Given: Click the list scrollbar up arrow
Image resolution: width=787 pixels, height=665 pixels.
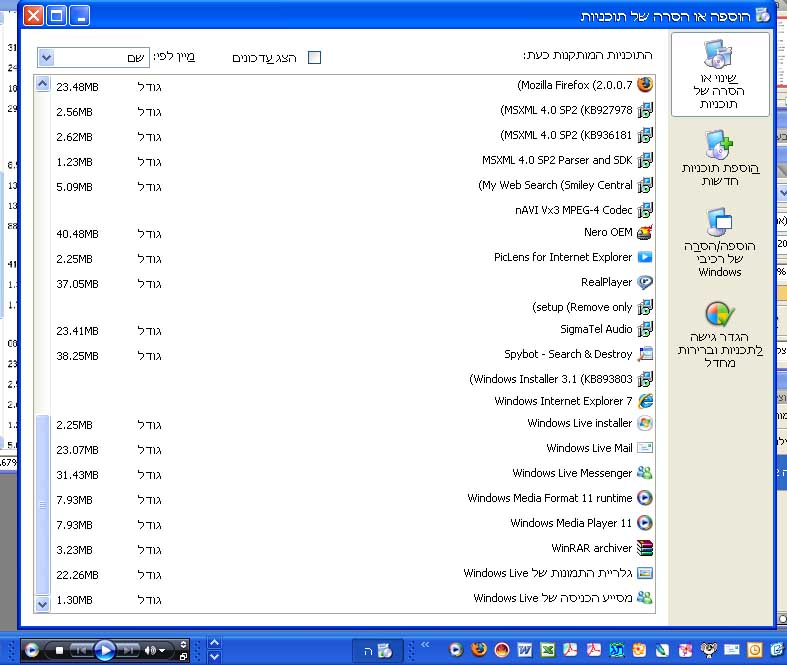Looking at the screenshot, I should click(x=43, y=84).
